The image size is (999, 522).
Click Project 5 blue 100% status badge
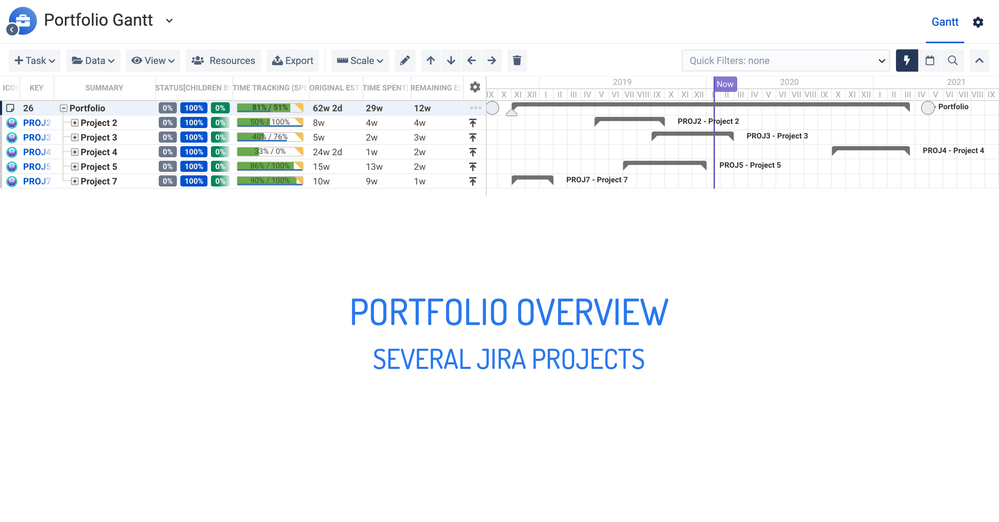point(194,166)
